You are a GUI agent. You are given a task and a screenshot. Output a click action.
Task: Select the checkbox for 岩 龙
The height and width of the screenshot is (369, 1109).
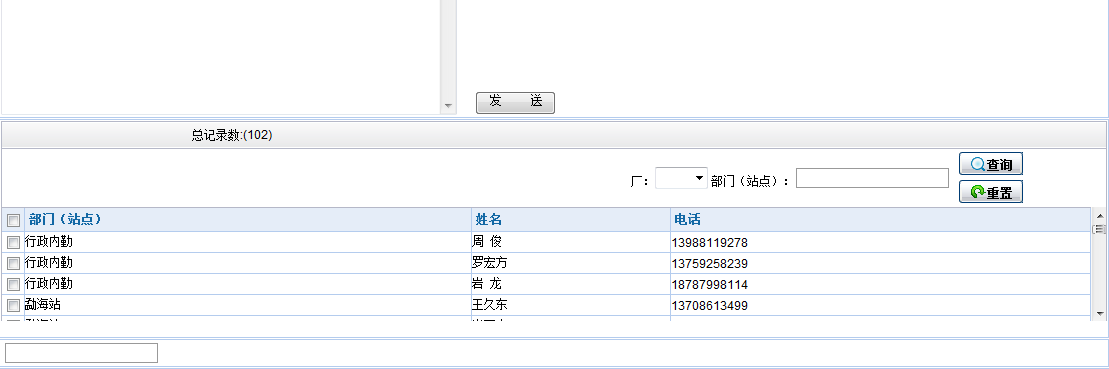13,285
